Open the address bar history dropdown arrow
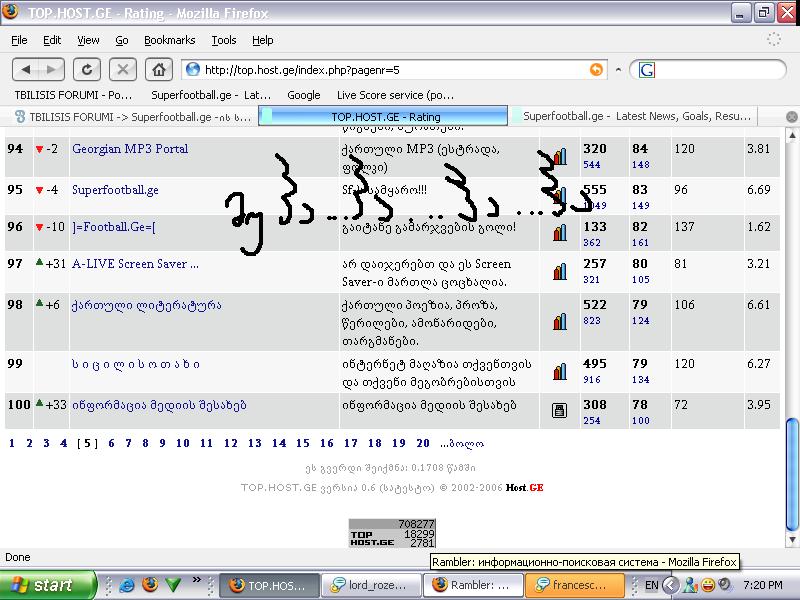The height and width of the screenshot is (600, 800). (618, 70)
